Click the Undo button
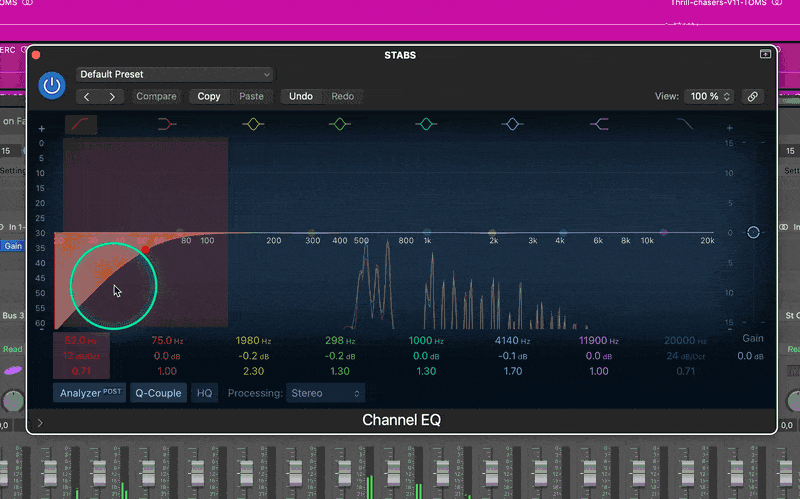Screen dimensions: 800x499 301,97
